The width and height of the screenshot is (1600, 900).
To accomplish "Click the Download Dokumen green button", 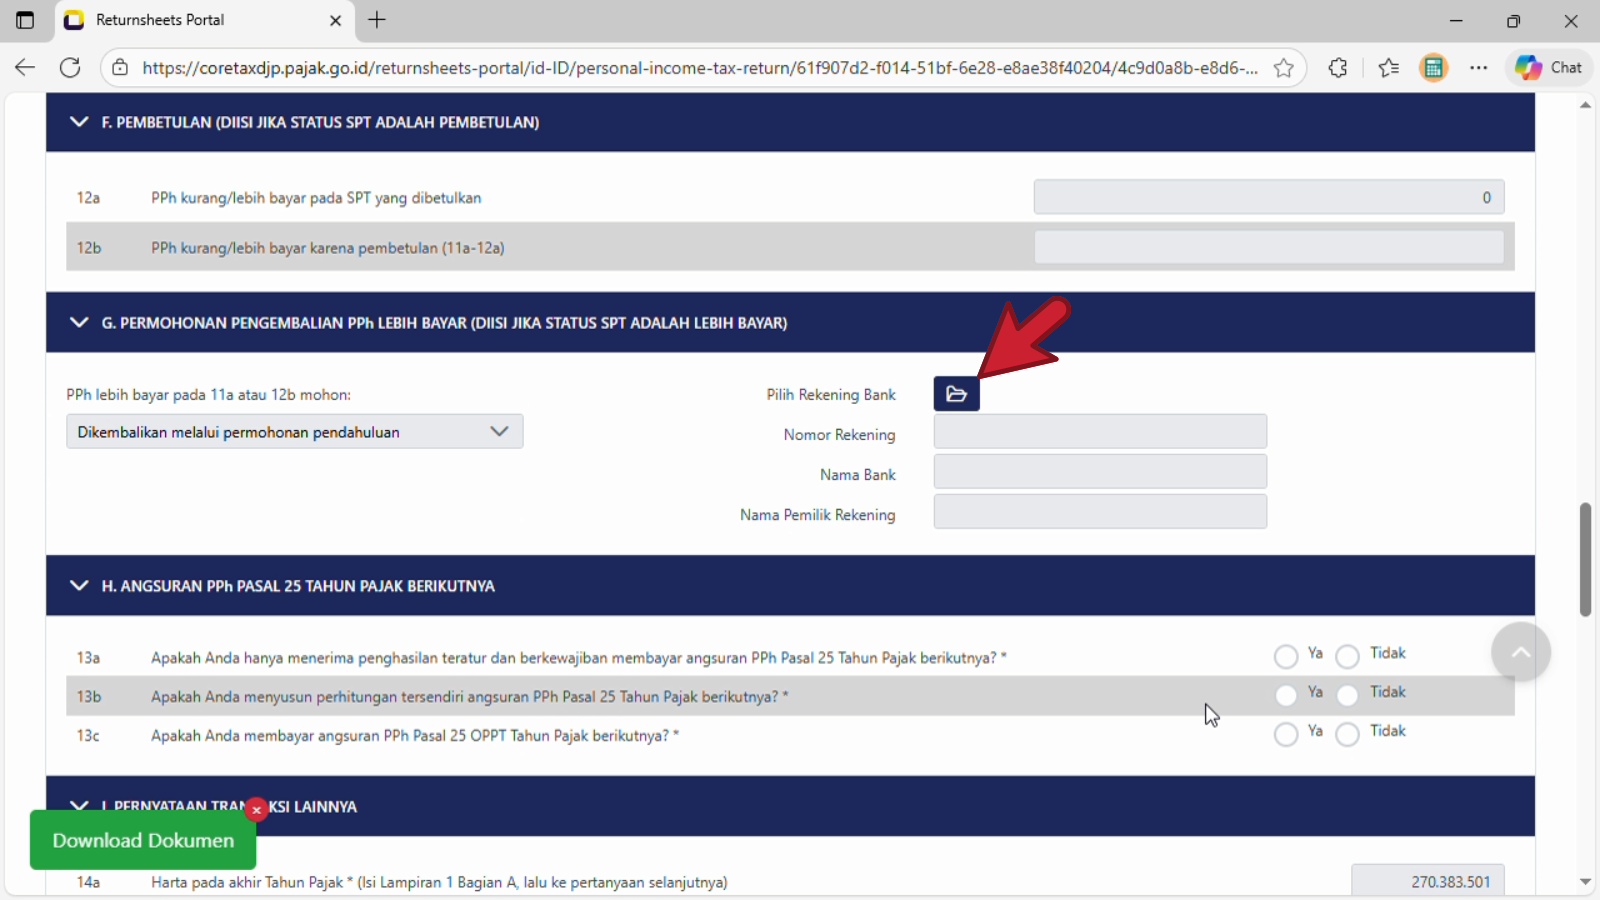I will coord(143,840).
